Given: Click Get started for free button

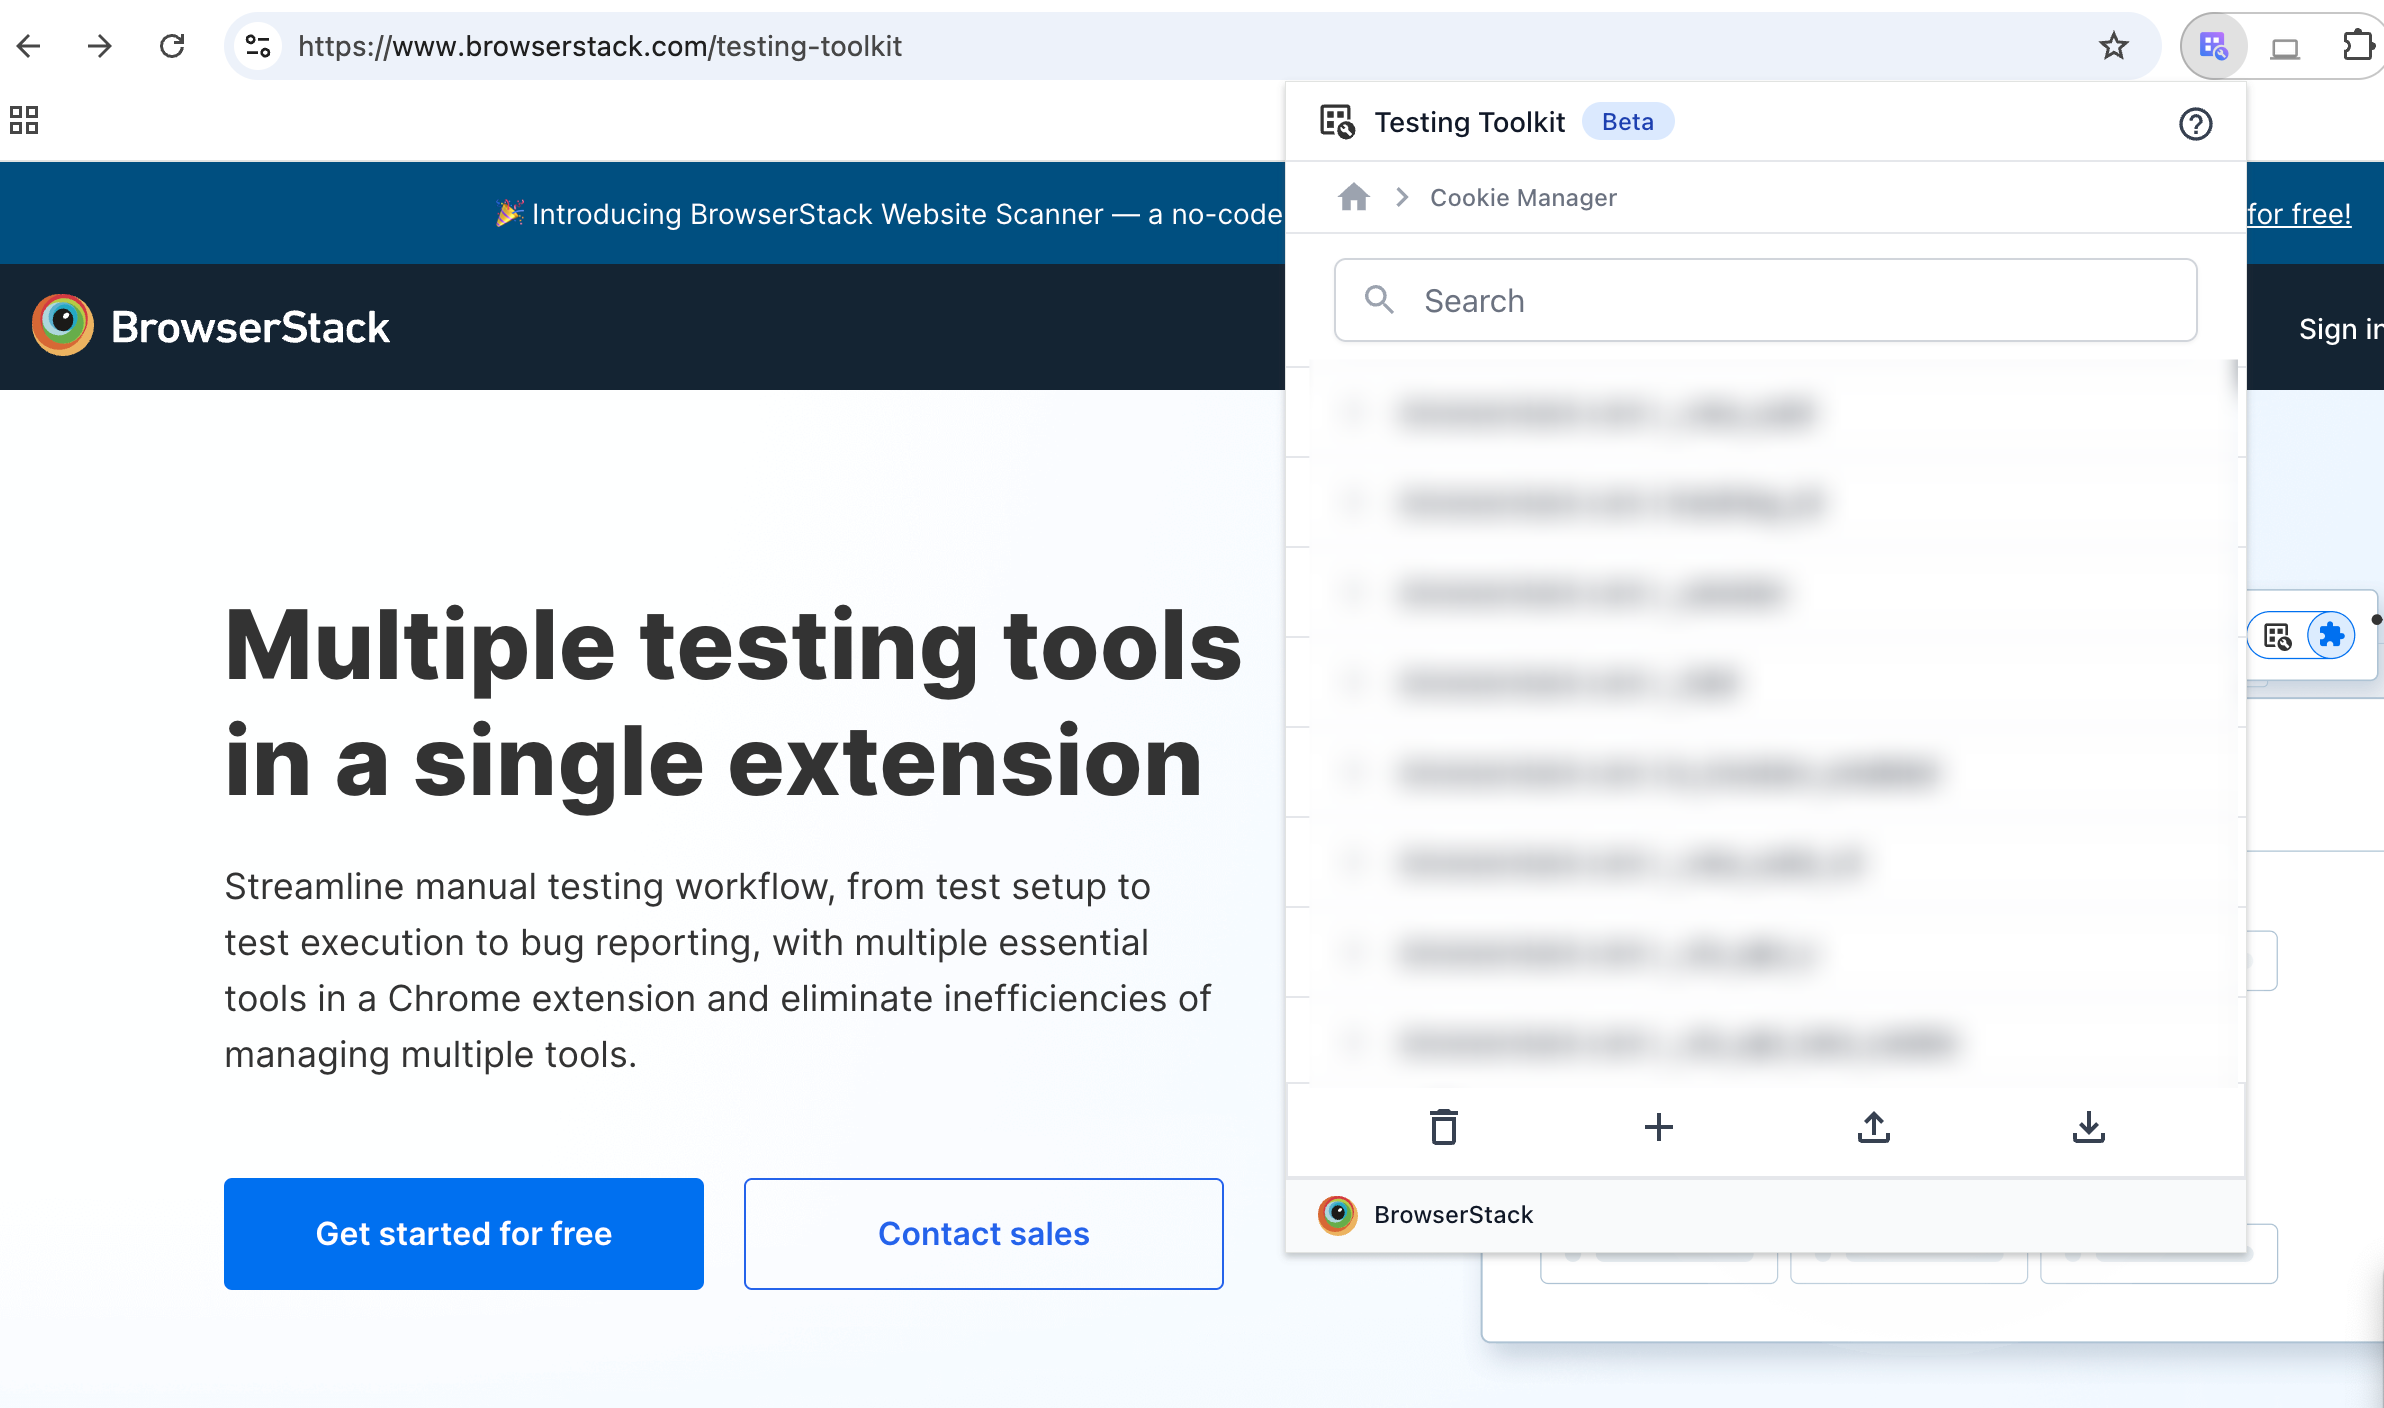Looking at the screenshot, I should pos(464,1234).
